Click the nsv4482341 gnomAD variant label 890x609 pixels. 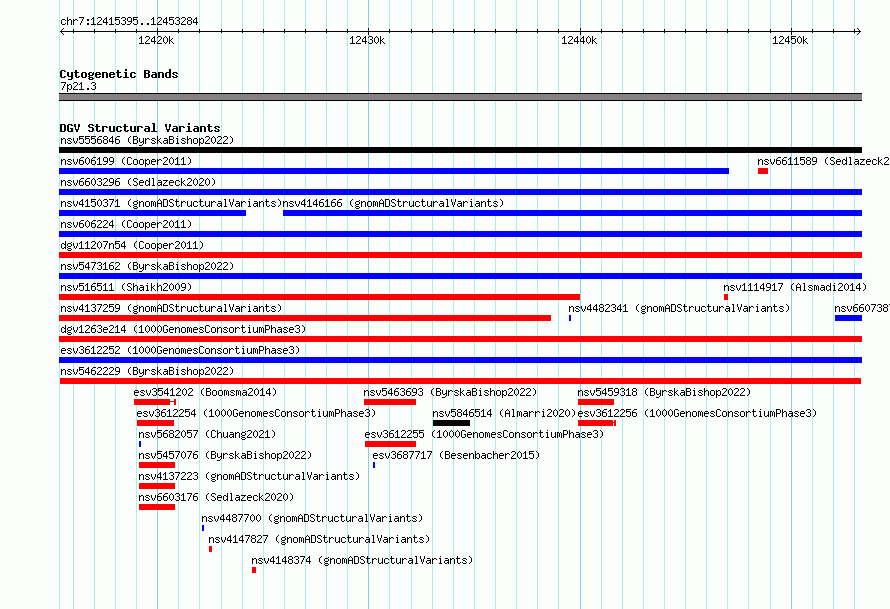point(679,308)
